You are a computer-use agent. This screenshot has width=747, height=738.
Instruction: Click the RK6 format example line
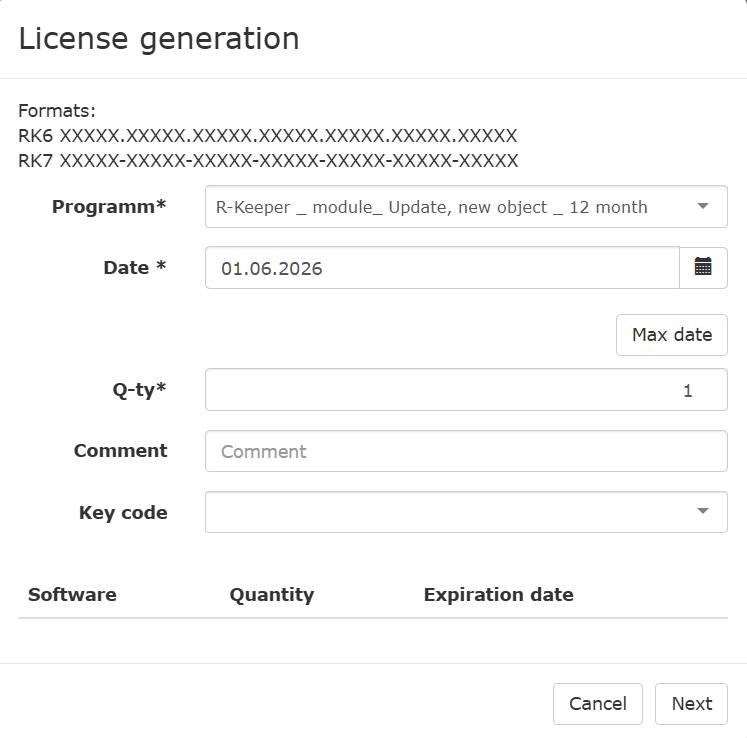pyautogui.click(x=267, y=136)
